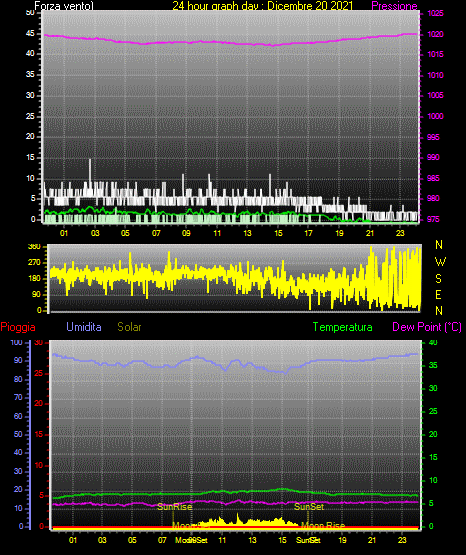The width and height of the screenshot is (466, 555).
Task: Click the SunRise marker text
Action: click(174, 507)
